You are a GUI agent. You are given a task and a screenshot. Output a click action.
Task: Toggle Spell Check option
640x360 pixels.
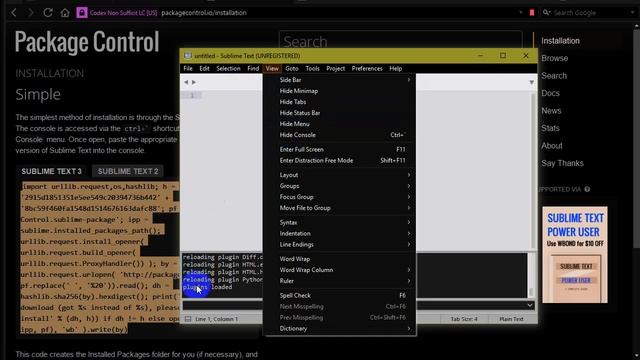pos(340,295)
